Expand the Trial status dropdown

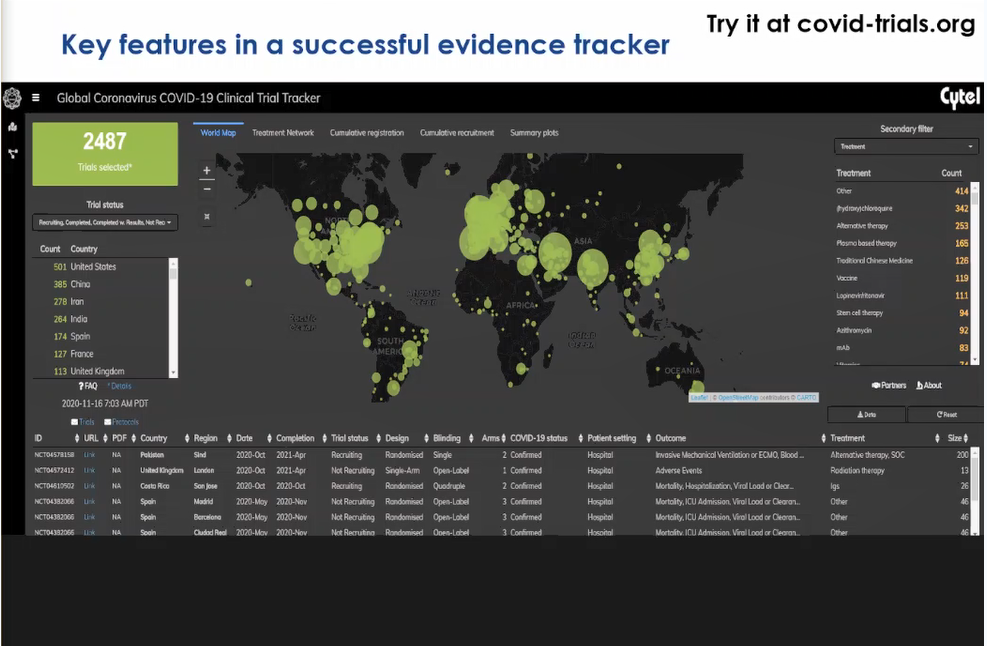[x=105, y=222]
